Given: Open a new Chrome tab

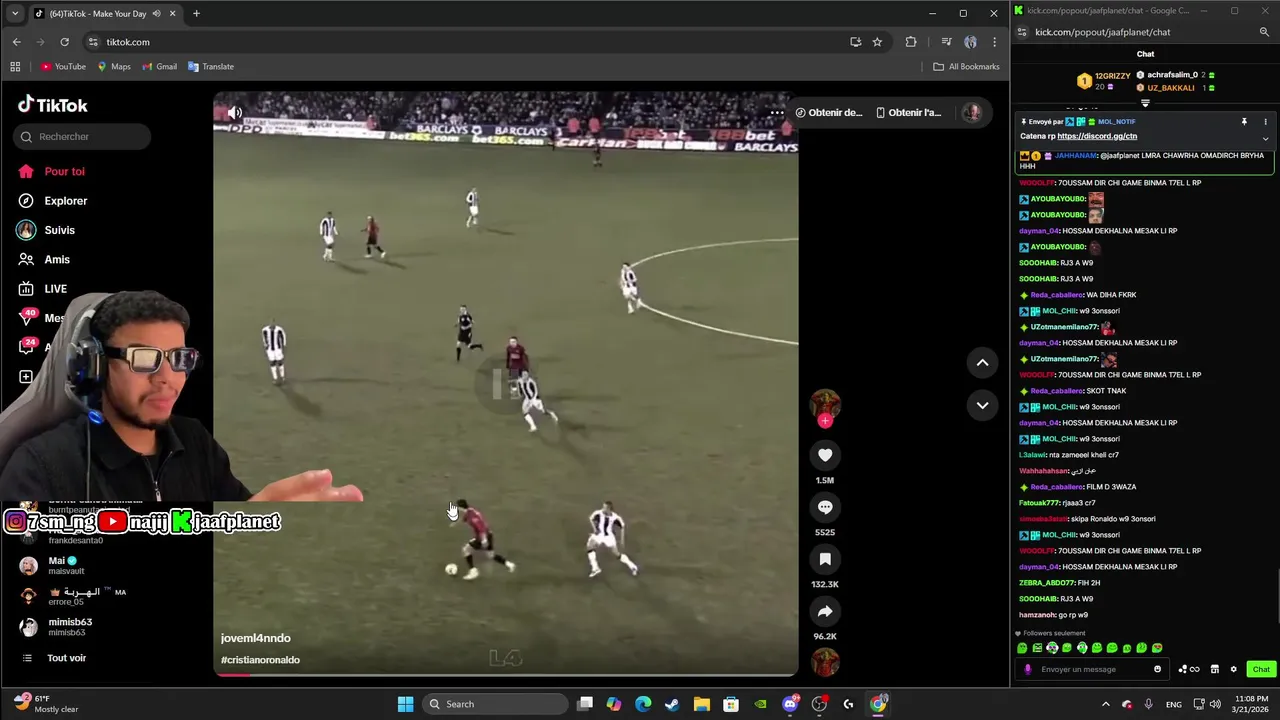Looking at the screenshot, I should pos(196,13).
